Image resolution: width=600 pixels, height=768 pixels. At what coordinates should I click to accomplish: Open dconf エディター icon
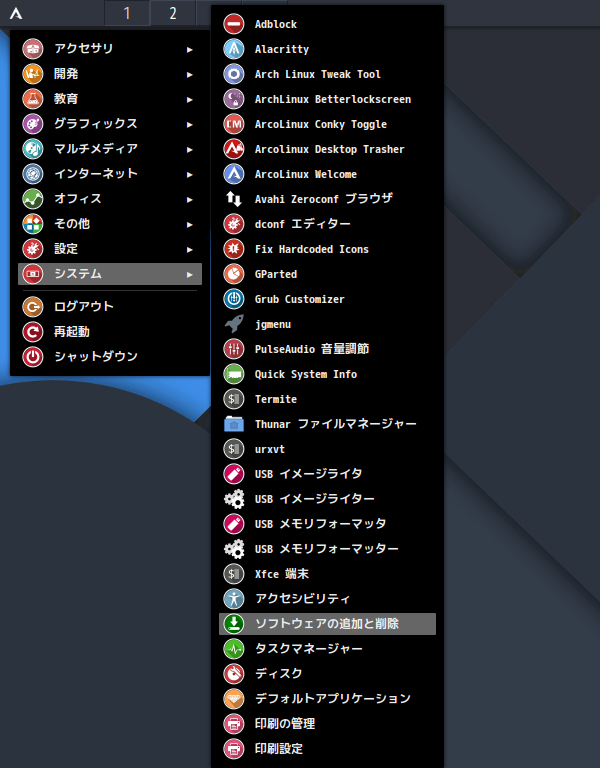[234, 224]
